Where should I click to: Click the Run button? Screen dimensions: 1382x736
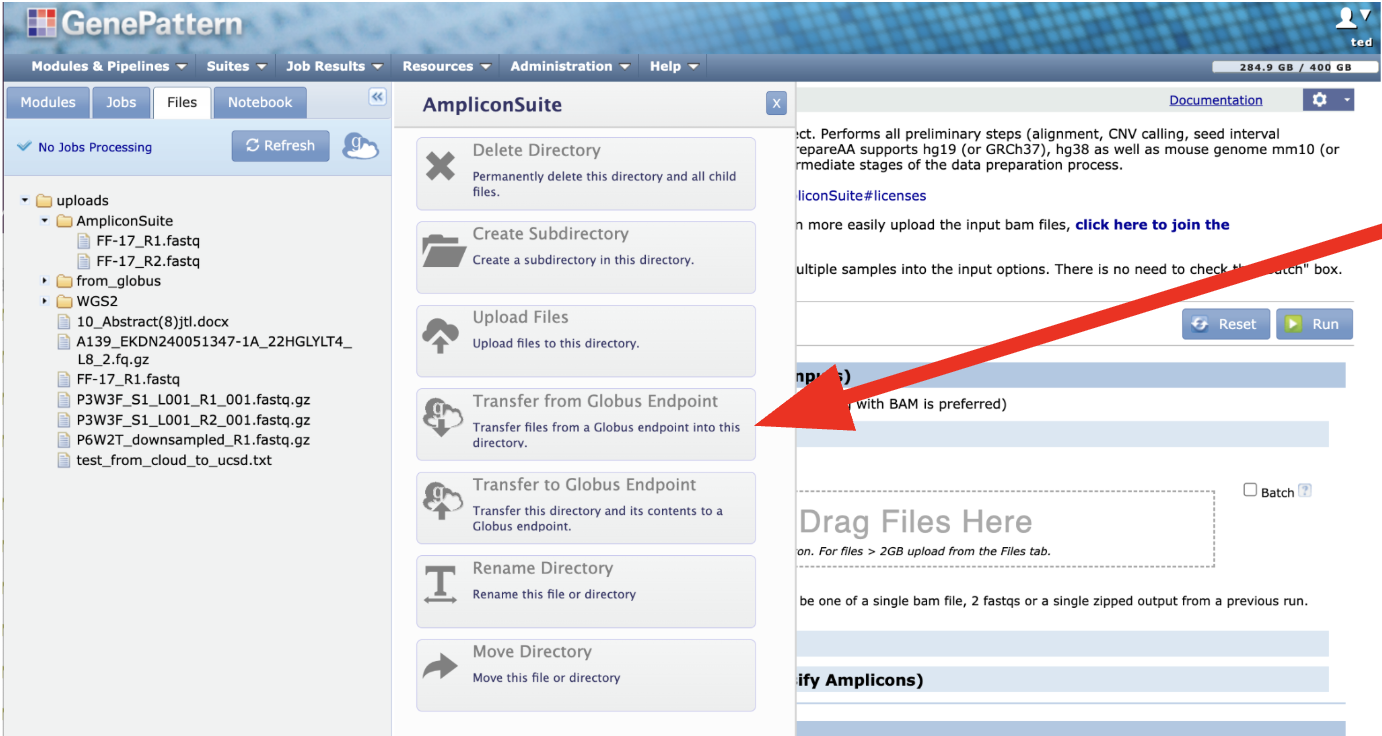1314,324
